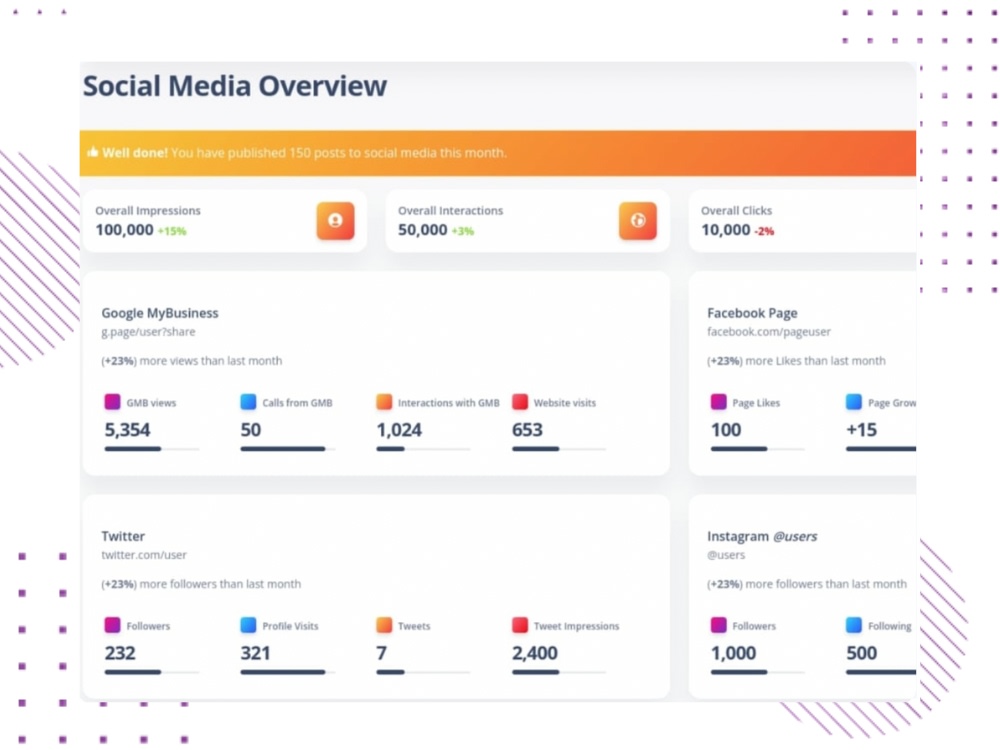Click the Tweet Impressions progress bar

point(559,672)
